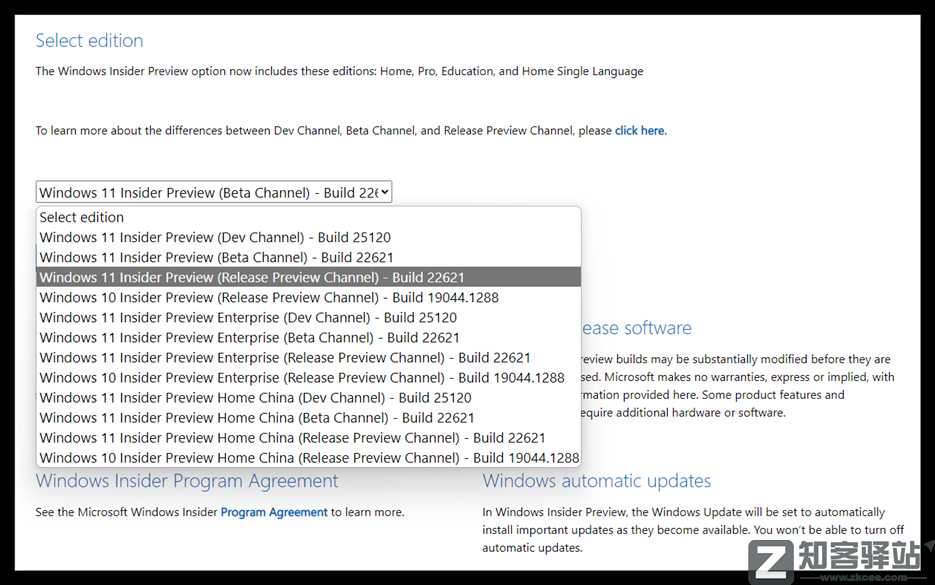The image size is (935, 585).
Task: Pick Windows 11 Enterprise Beta Channel Build 22621
Action: [249, 337]
